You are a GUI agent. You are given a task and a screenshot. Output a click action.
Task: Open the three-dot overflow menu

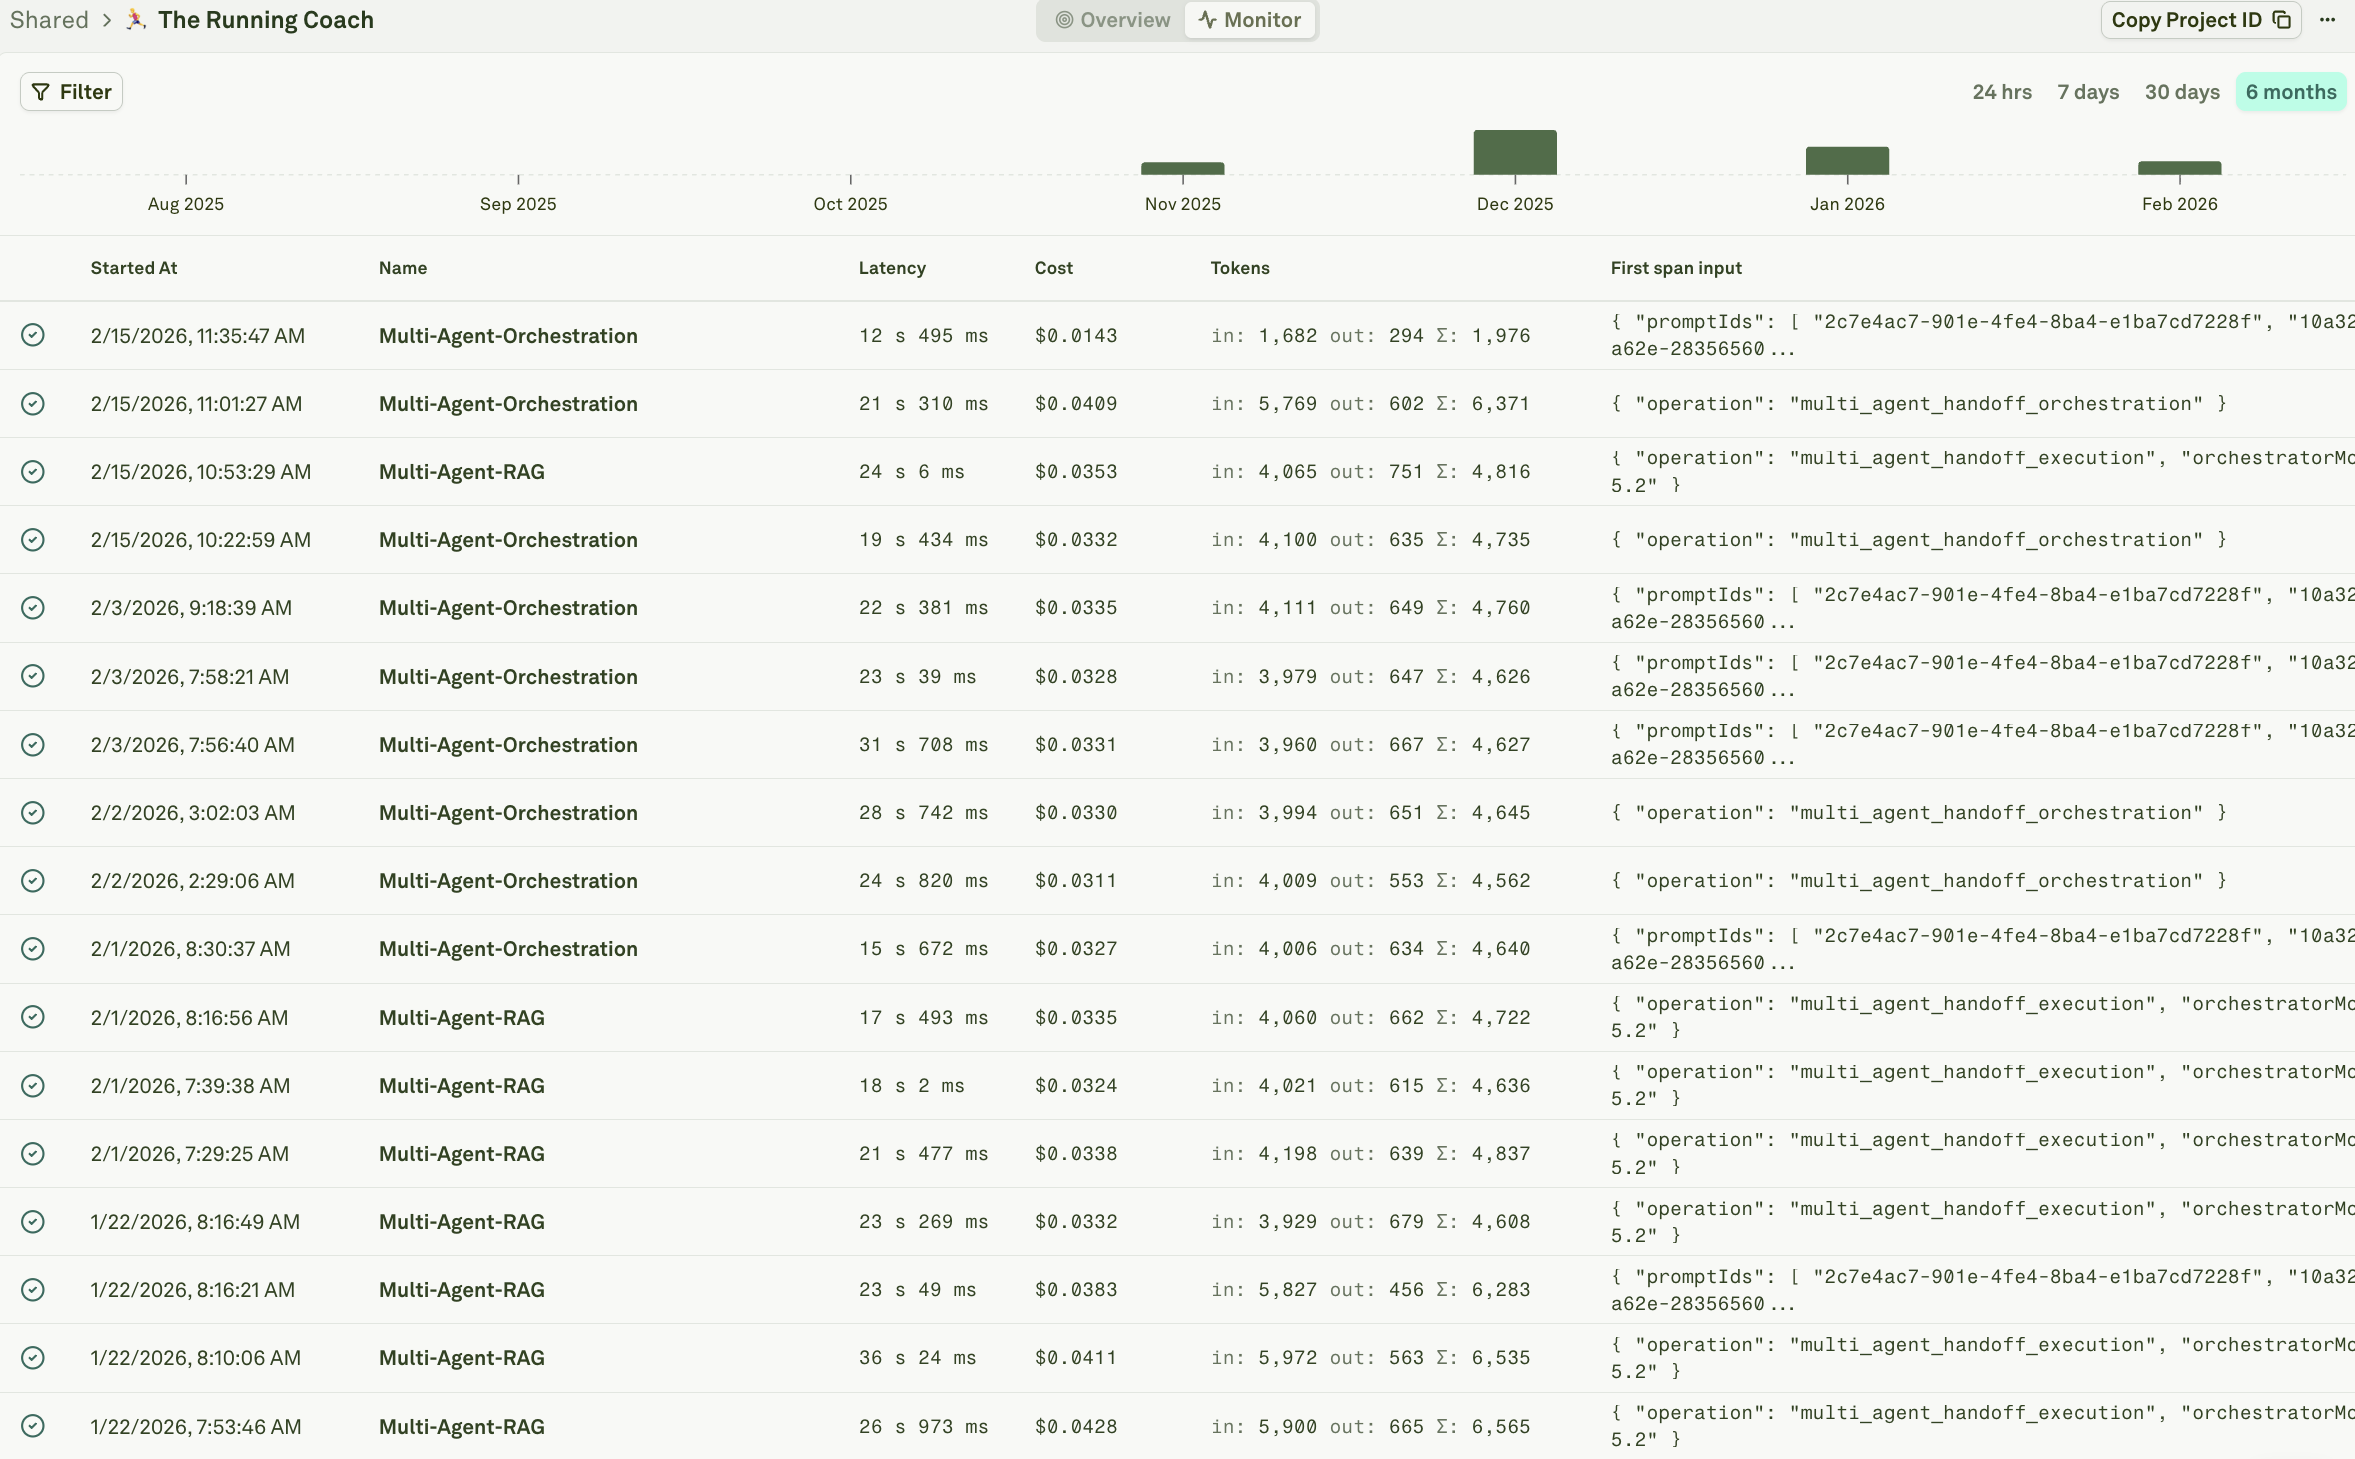[x=2329, y=19]
